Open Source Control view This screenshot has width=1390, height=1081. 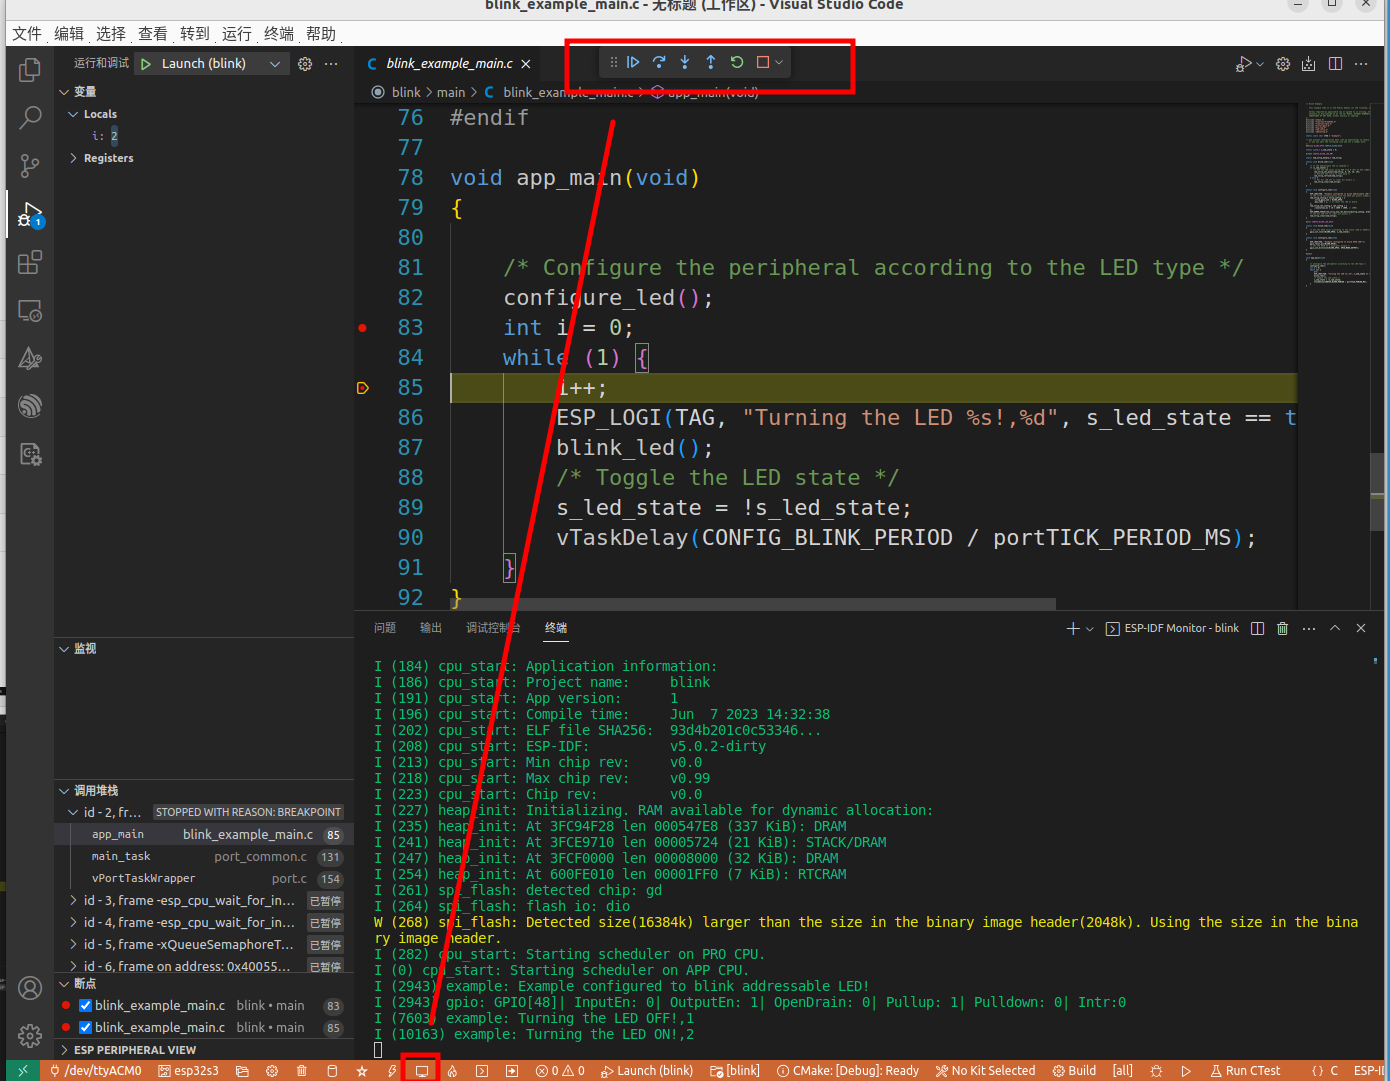[x=30, y=166]
